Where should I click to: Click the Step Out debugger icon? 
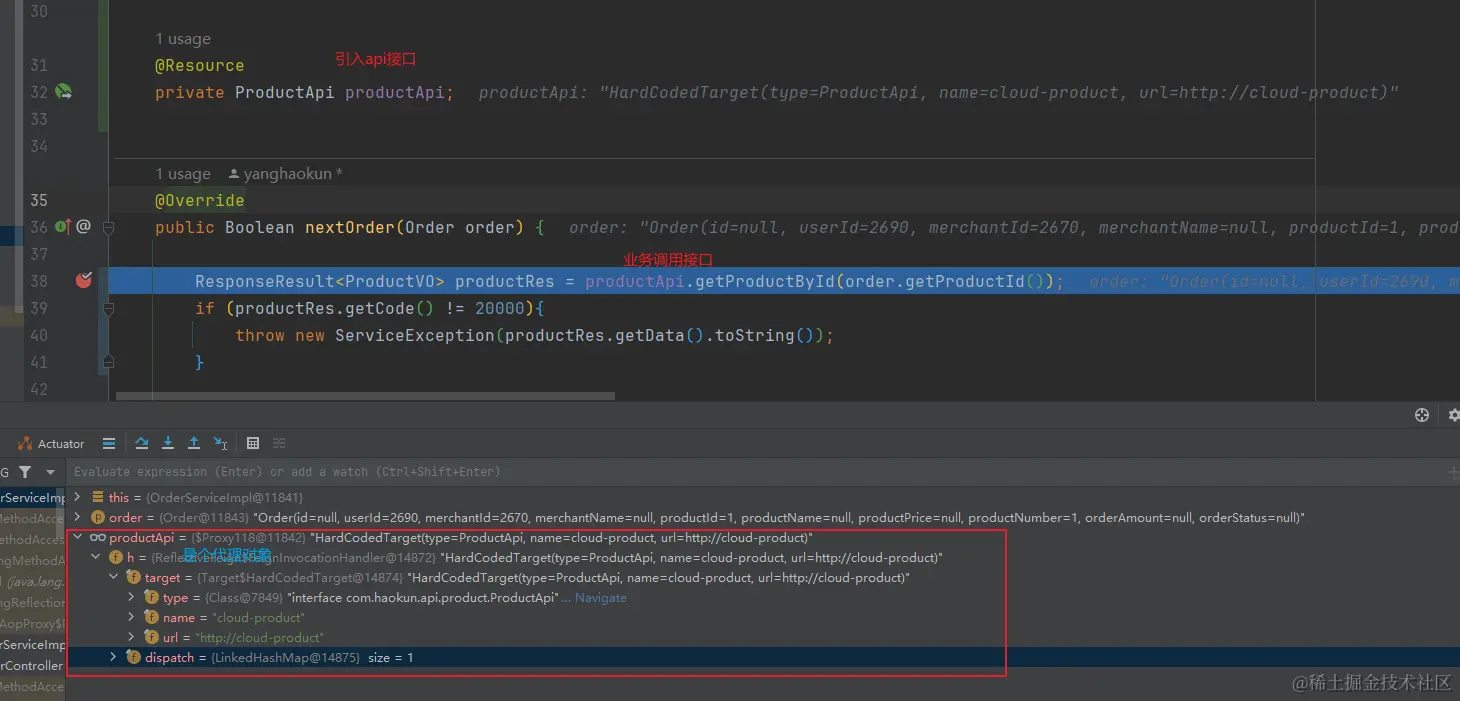(194, 444)
